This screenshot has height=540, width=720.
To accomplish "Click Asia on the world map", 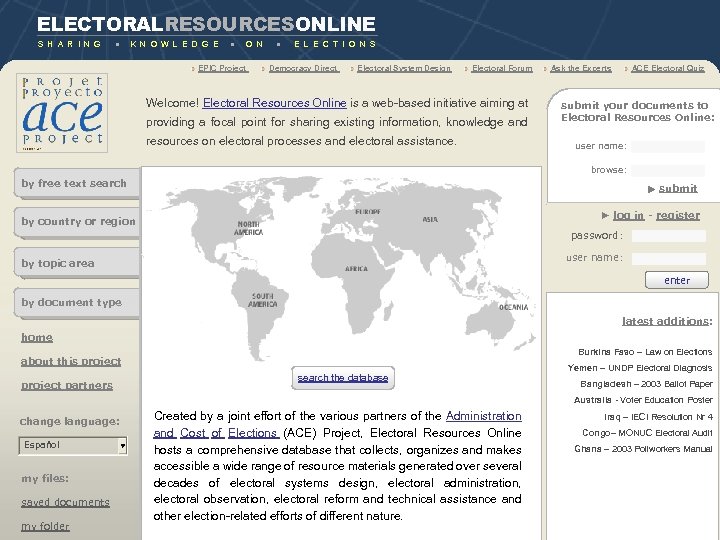I will (x=430, y=219).
